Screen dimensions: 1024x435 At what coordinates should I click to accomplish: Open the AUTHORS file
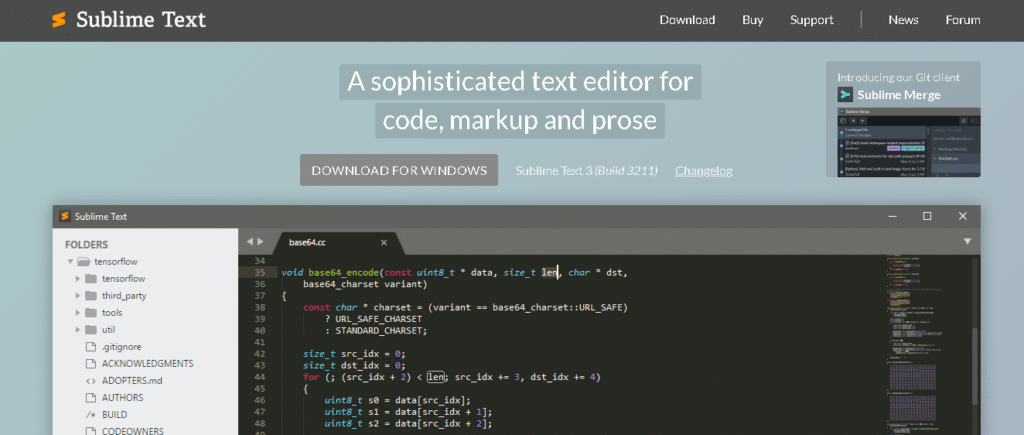coord(123,398)
